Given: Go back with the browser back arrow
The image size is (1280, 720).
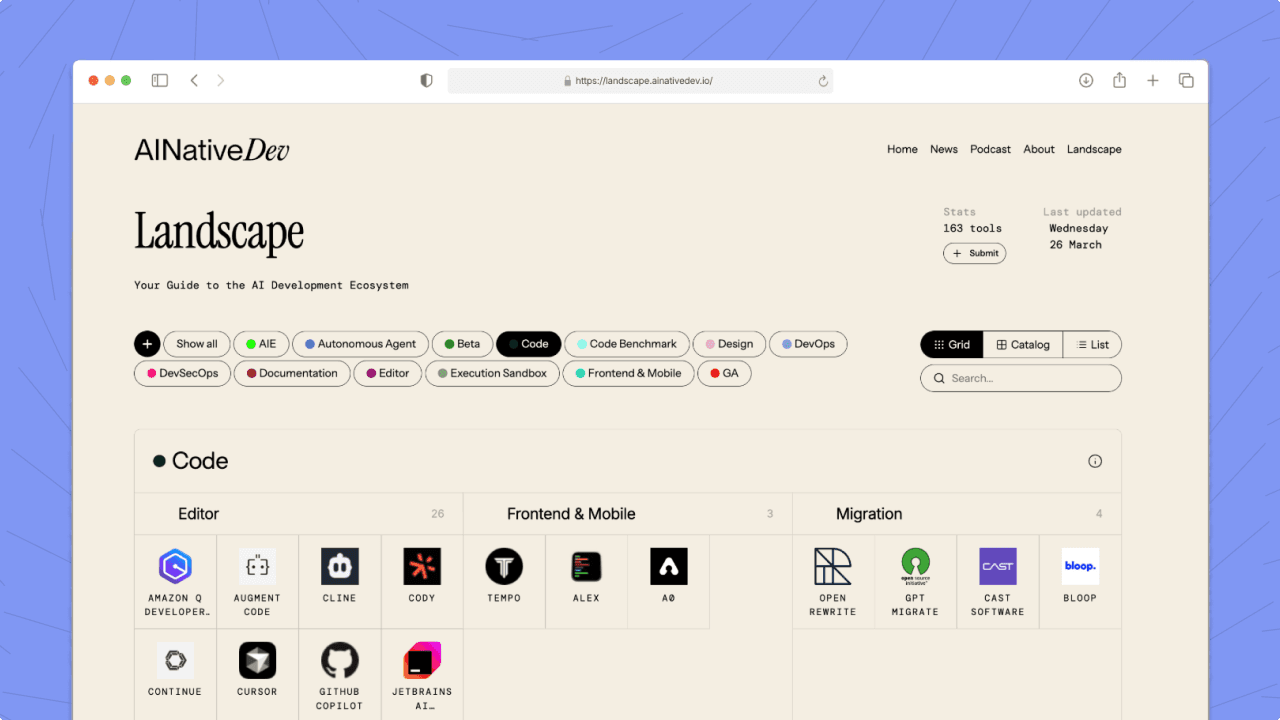Looking at the screenshot, I should click(194, 81).
